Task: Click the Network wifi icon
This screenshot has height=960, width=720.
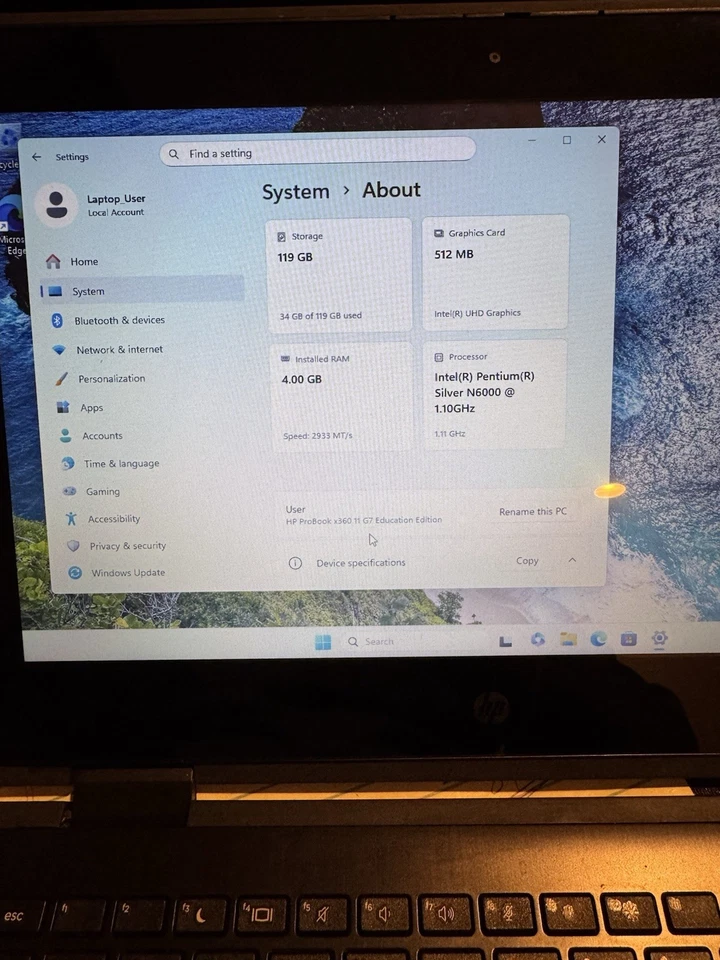Action: pyautogui.click(x=59, y=350)
